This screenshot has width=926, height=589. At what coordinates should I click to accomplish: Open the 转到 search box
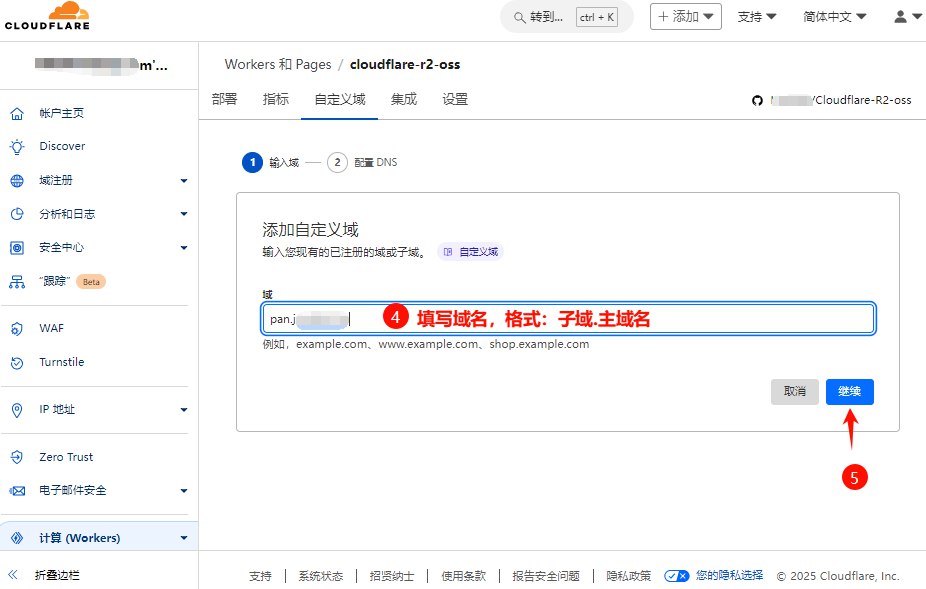[x=565, y=17]
